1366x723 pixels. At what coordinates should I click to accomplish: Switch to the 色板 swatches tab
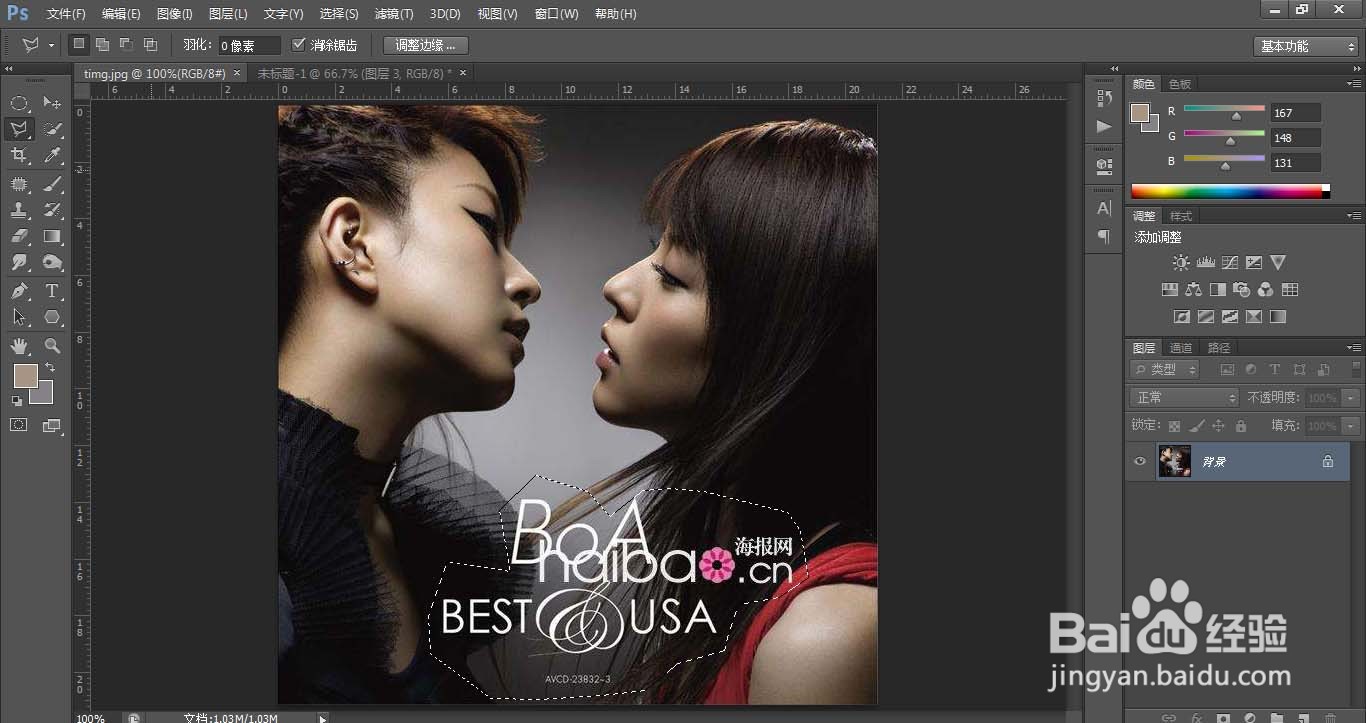click(1180, 84)
